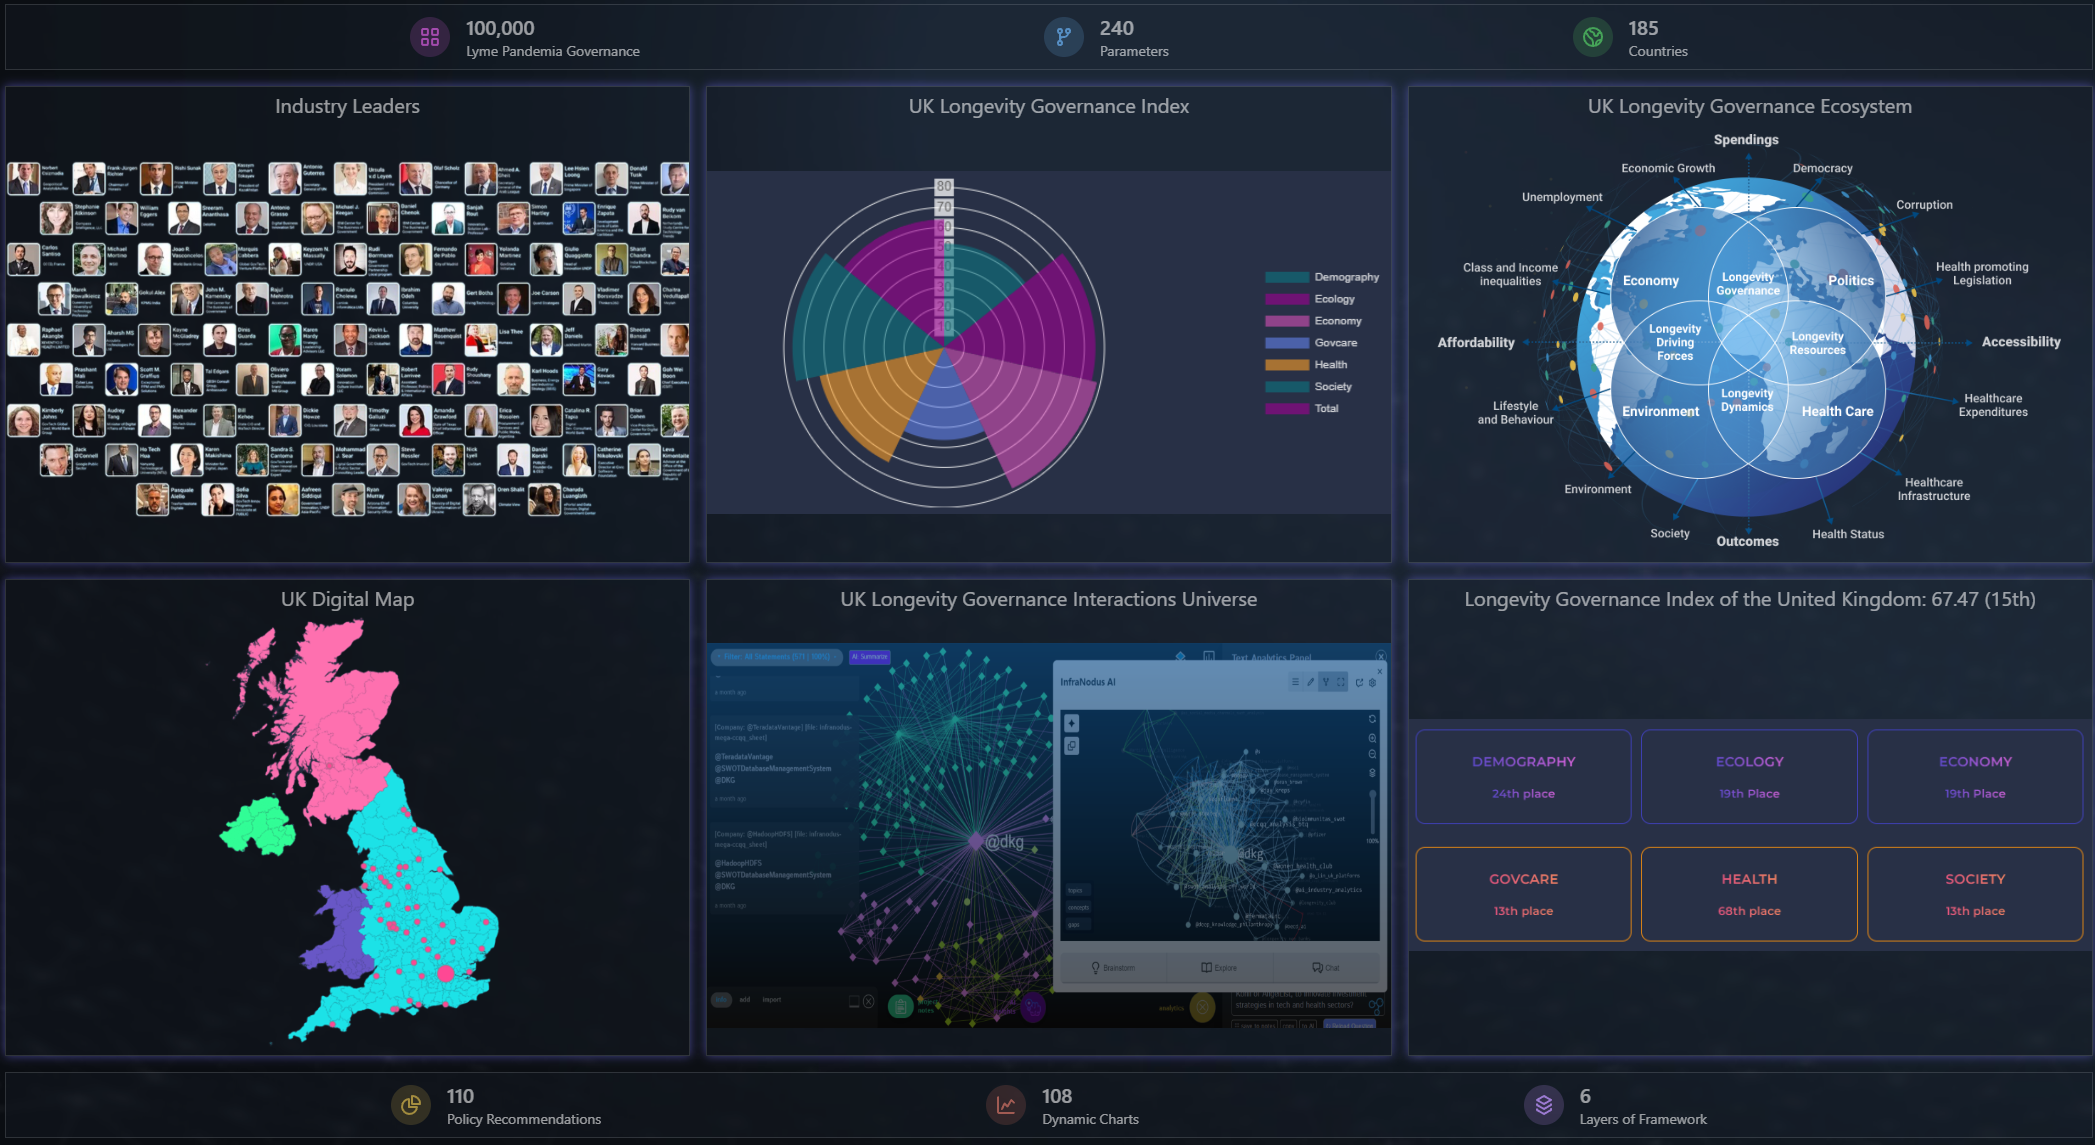Click the Countries globe icon
This screenshot has height=1145, width=2095.
coord(1592,37)
